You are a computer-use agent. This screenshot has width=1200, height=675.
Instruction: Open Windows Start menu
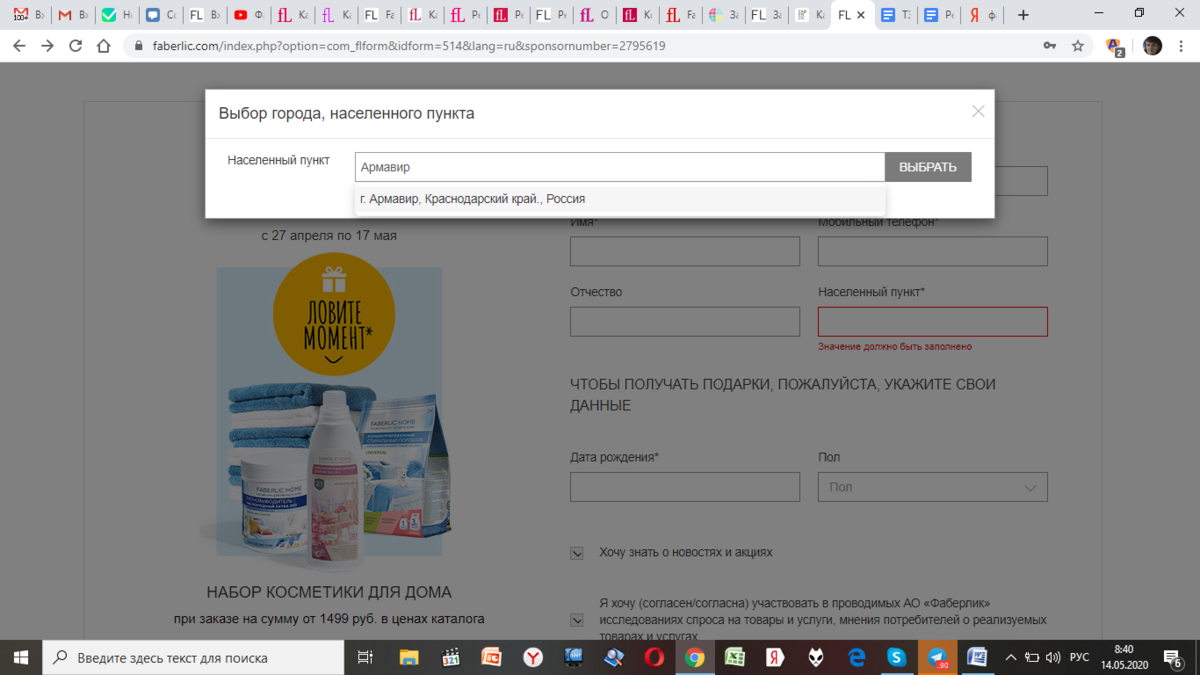(21, 657)
